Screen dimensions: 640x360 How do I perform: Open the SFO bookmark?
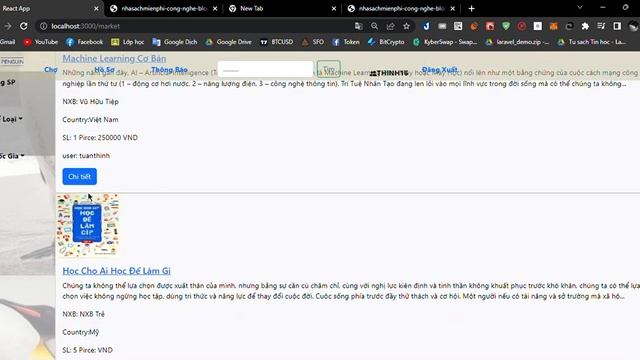(x=313, y=42)
